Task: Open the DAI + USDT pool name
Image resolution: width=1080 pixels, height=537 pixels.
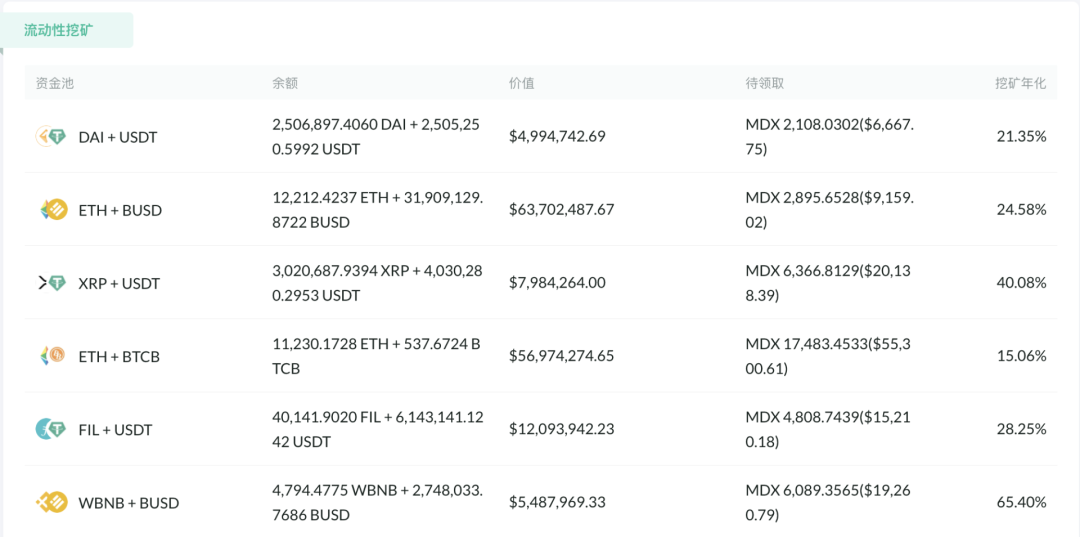Action: tap(118, 137)
